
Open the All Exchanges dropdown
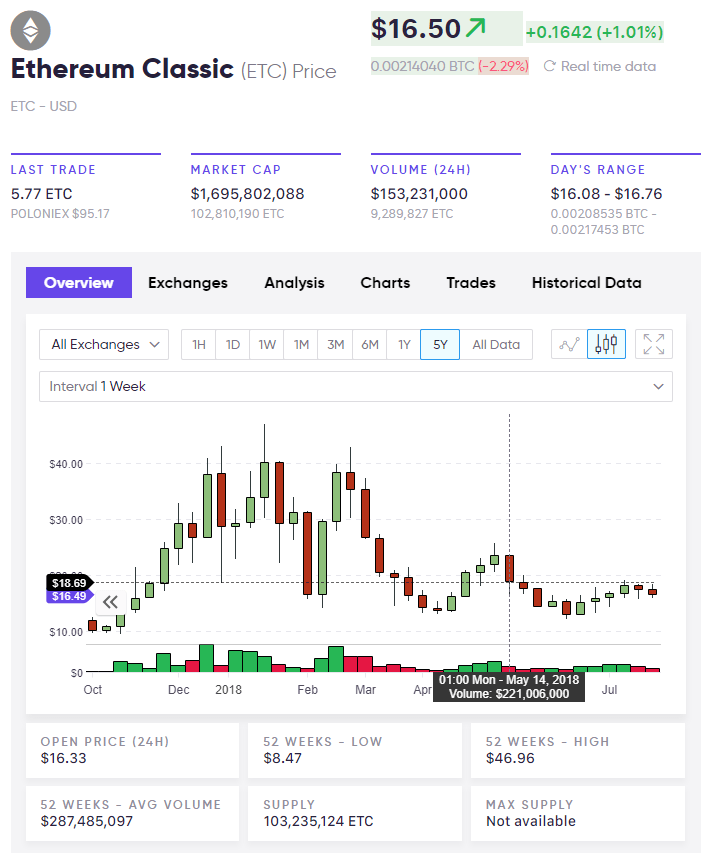point(104,344)
